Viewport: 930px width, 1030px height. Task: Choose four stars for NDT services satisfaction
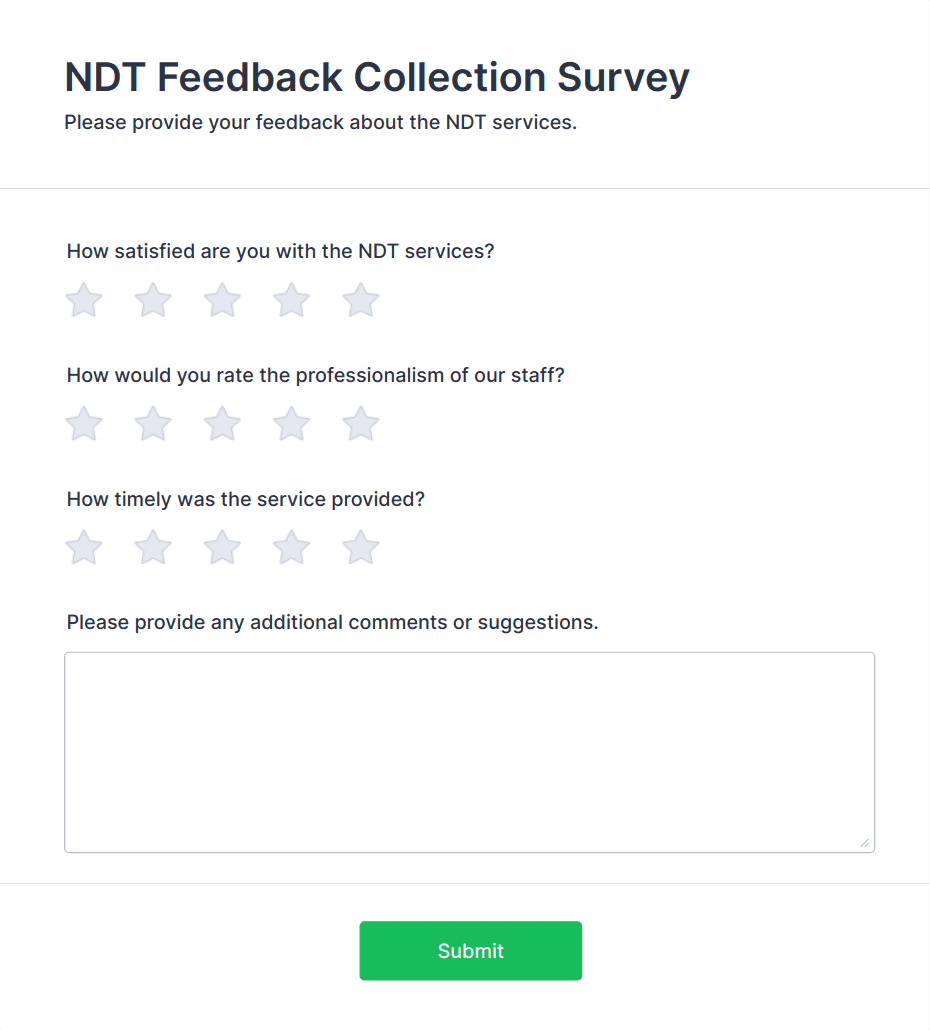pyautogui.click(x=292, y=300)
